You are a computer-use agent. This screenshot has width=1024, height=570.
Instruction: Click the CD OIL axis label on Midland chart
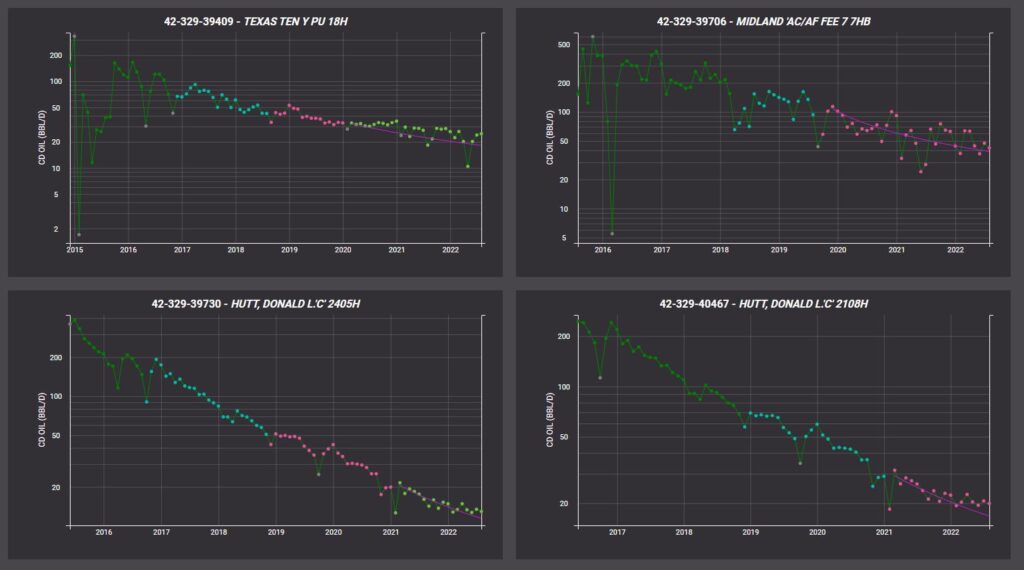(551, 138)
